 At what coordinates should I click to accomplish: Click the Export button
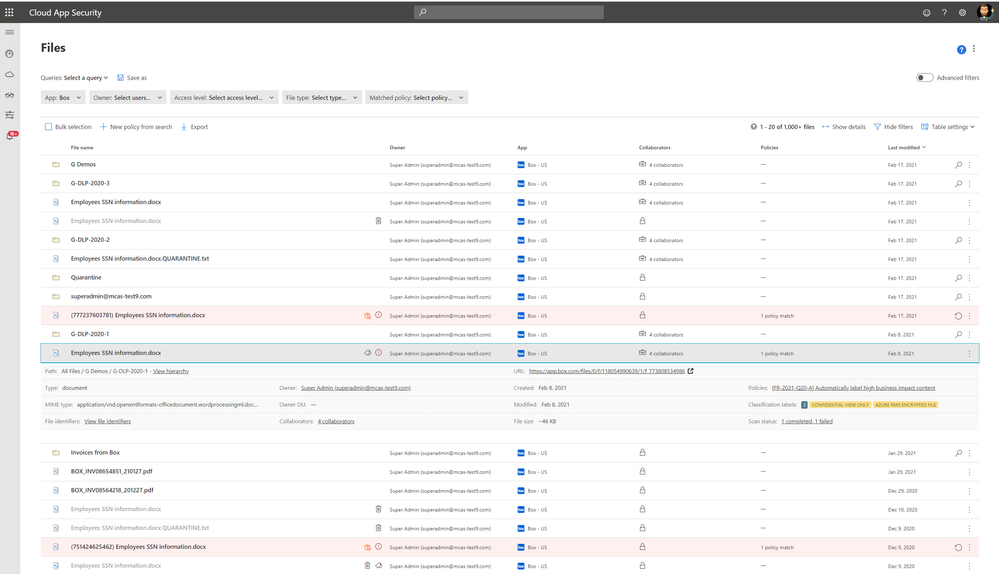[x=194, y=127]
